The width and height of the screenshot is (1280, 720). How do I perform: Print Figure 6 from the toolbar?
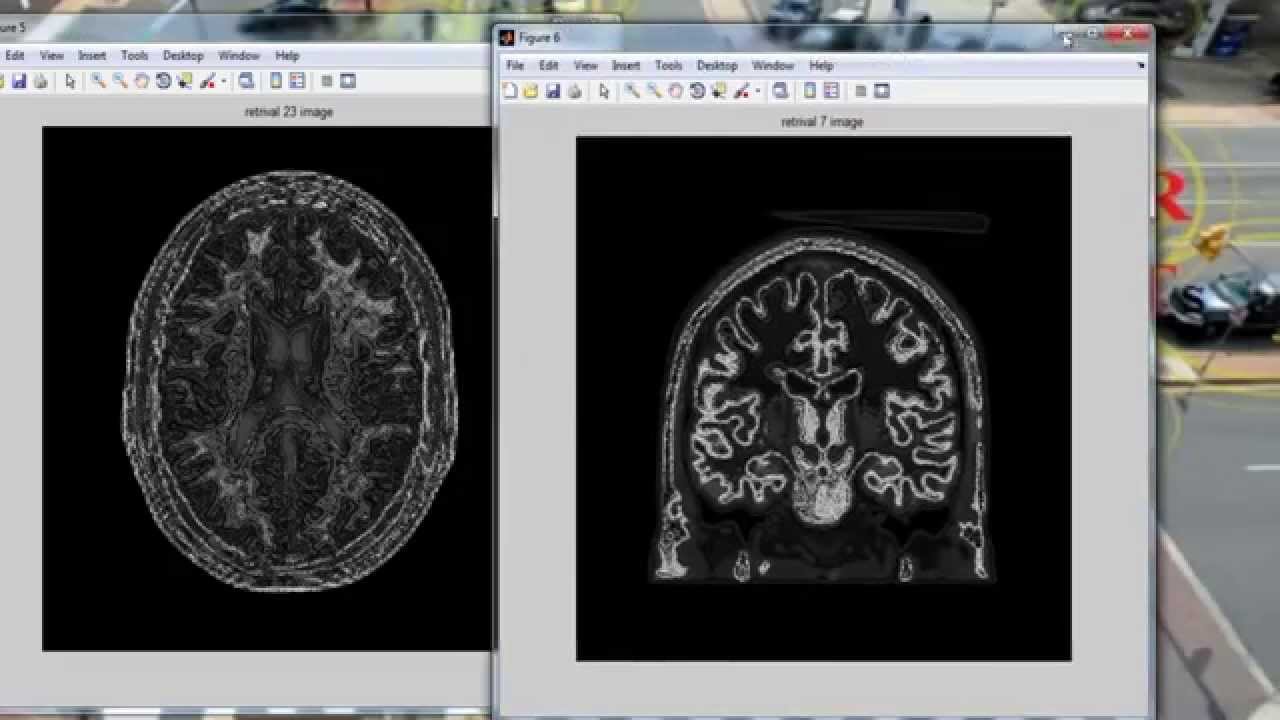(x=575, y=91)
